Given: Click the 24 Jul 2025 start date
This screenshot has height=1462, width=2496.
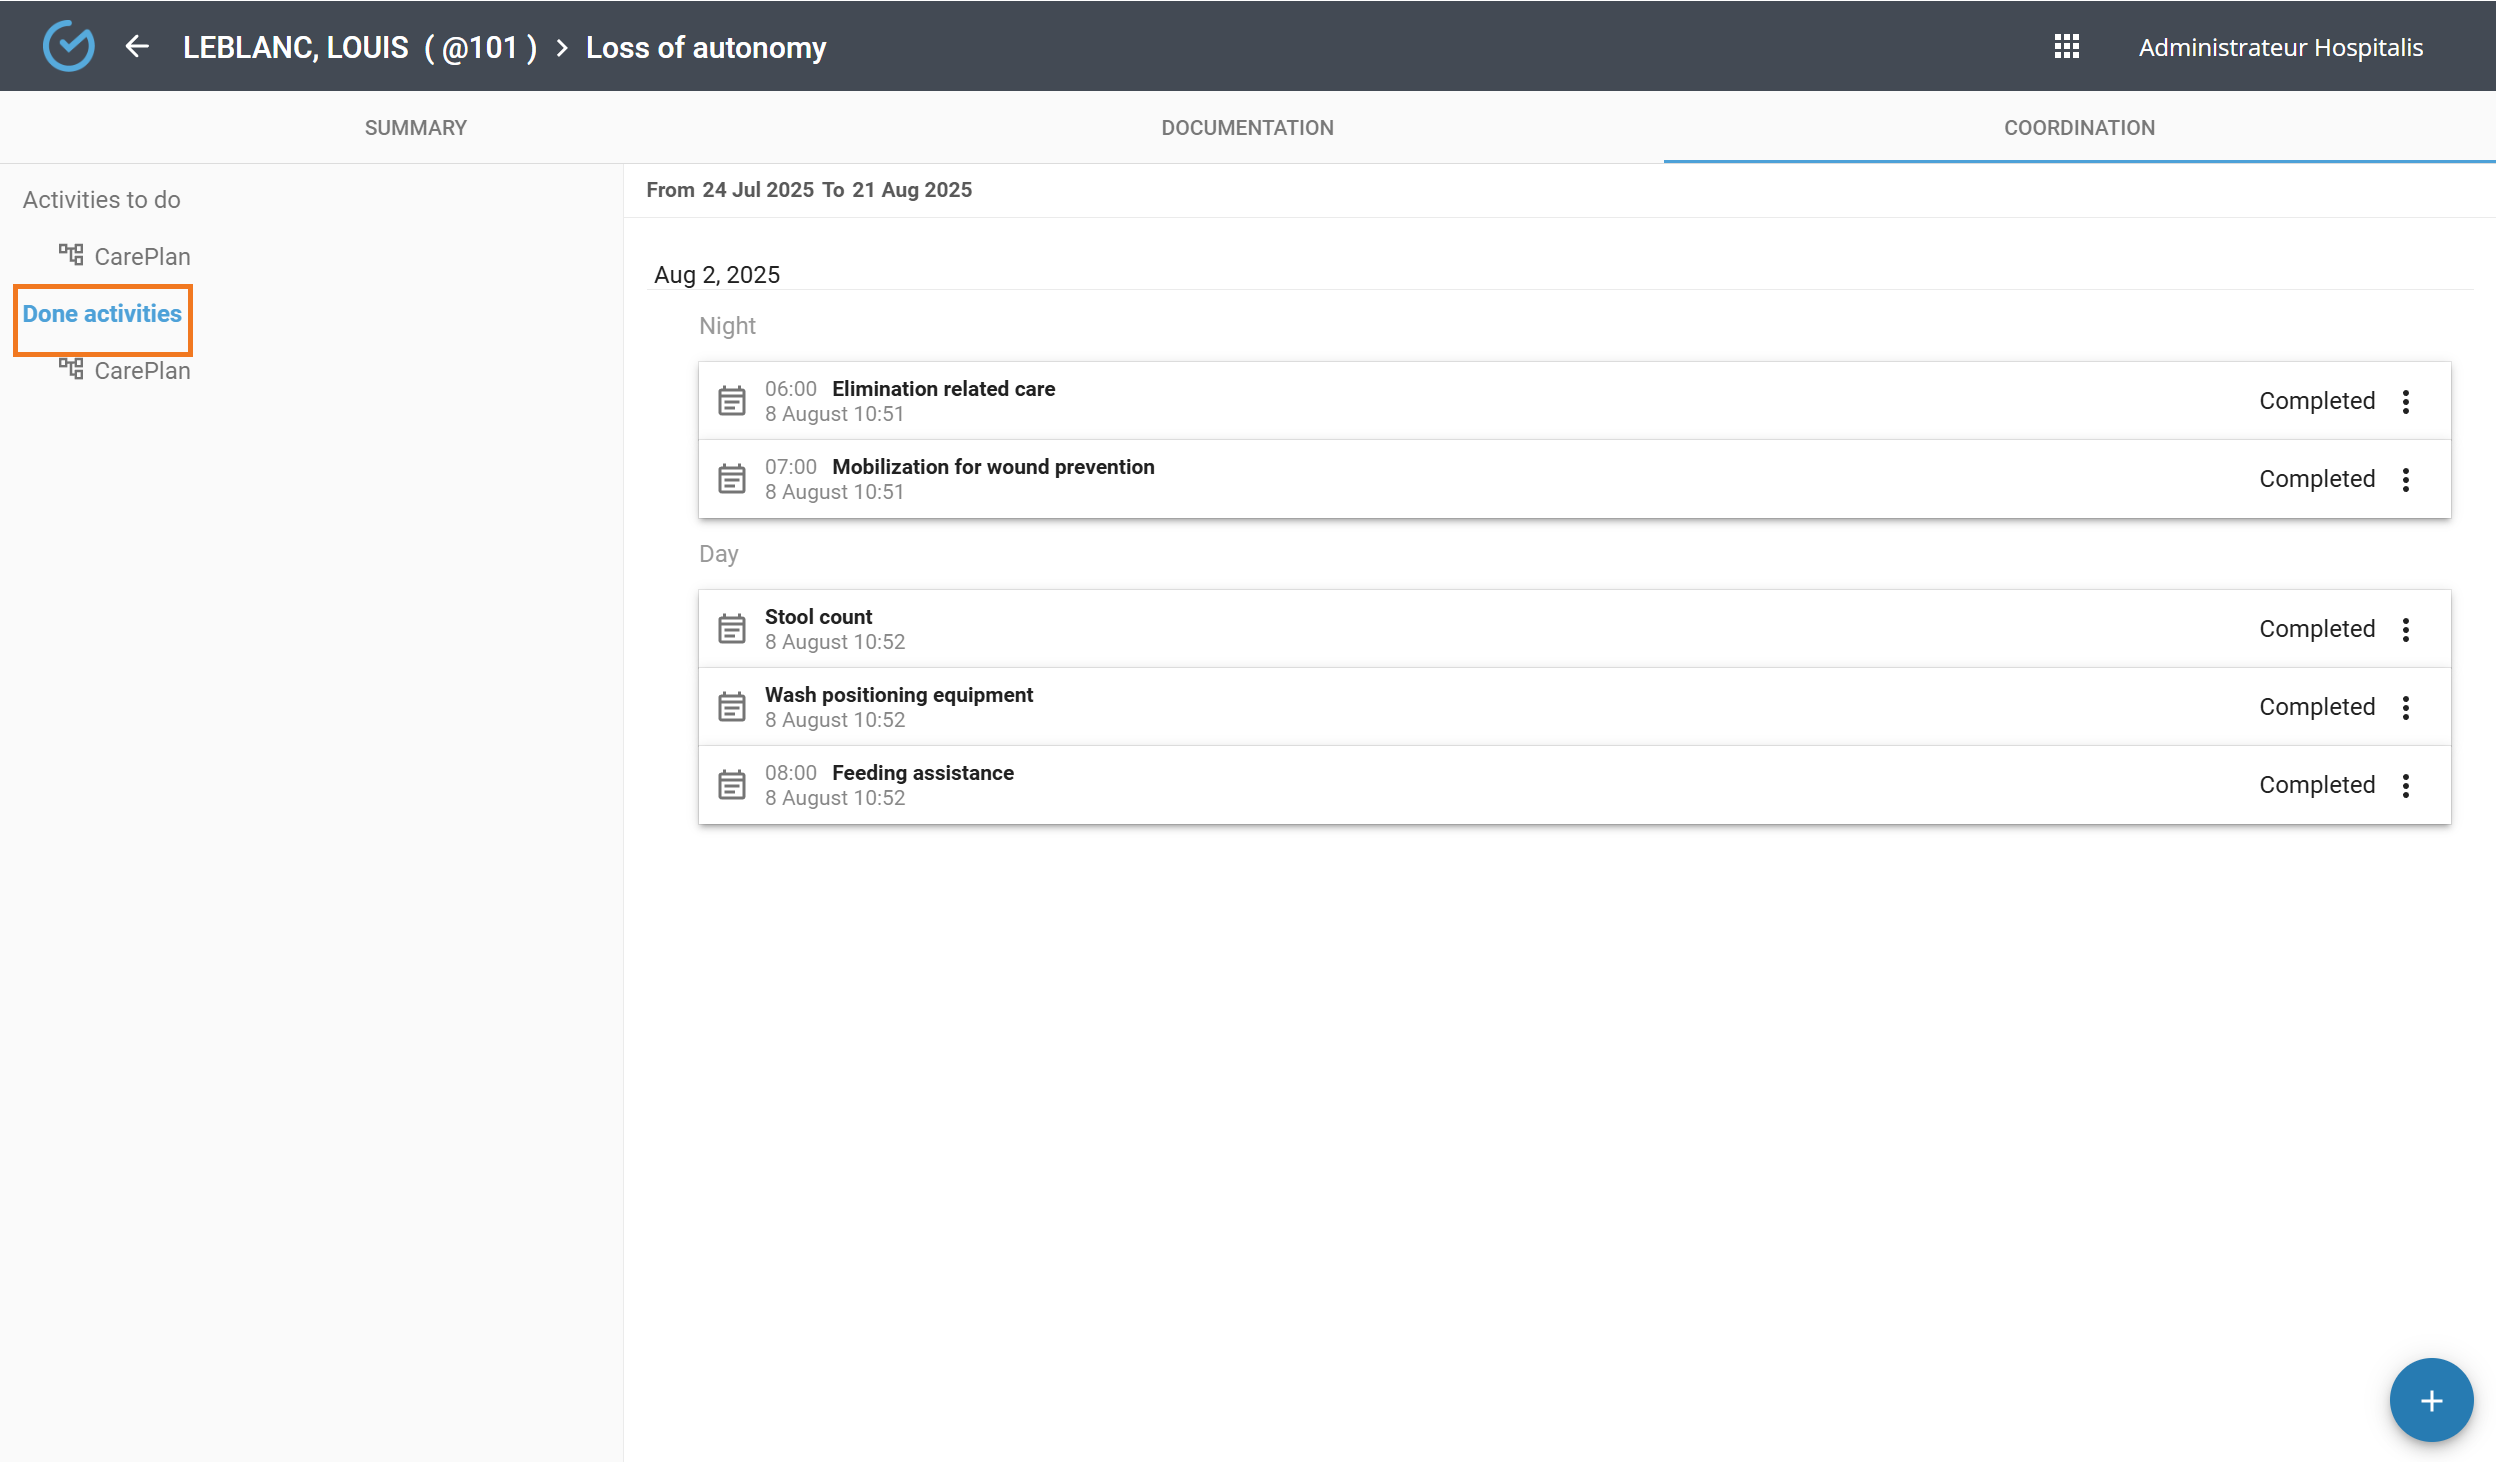Looking at the screenshot, I should pyautogui.click(x=757, y=190).
